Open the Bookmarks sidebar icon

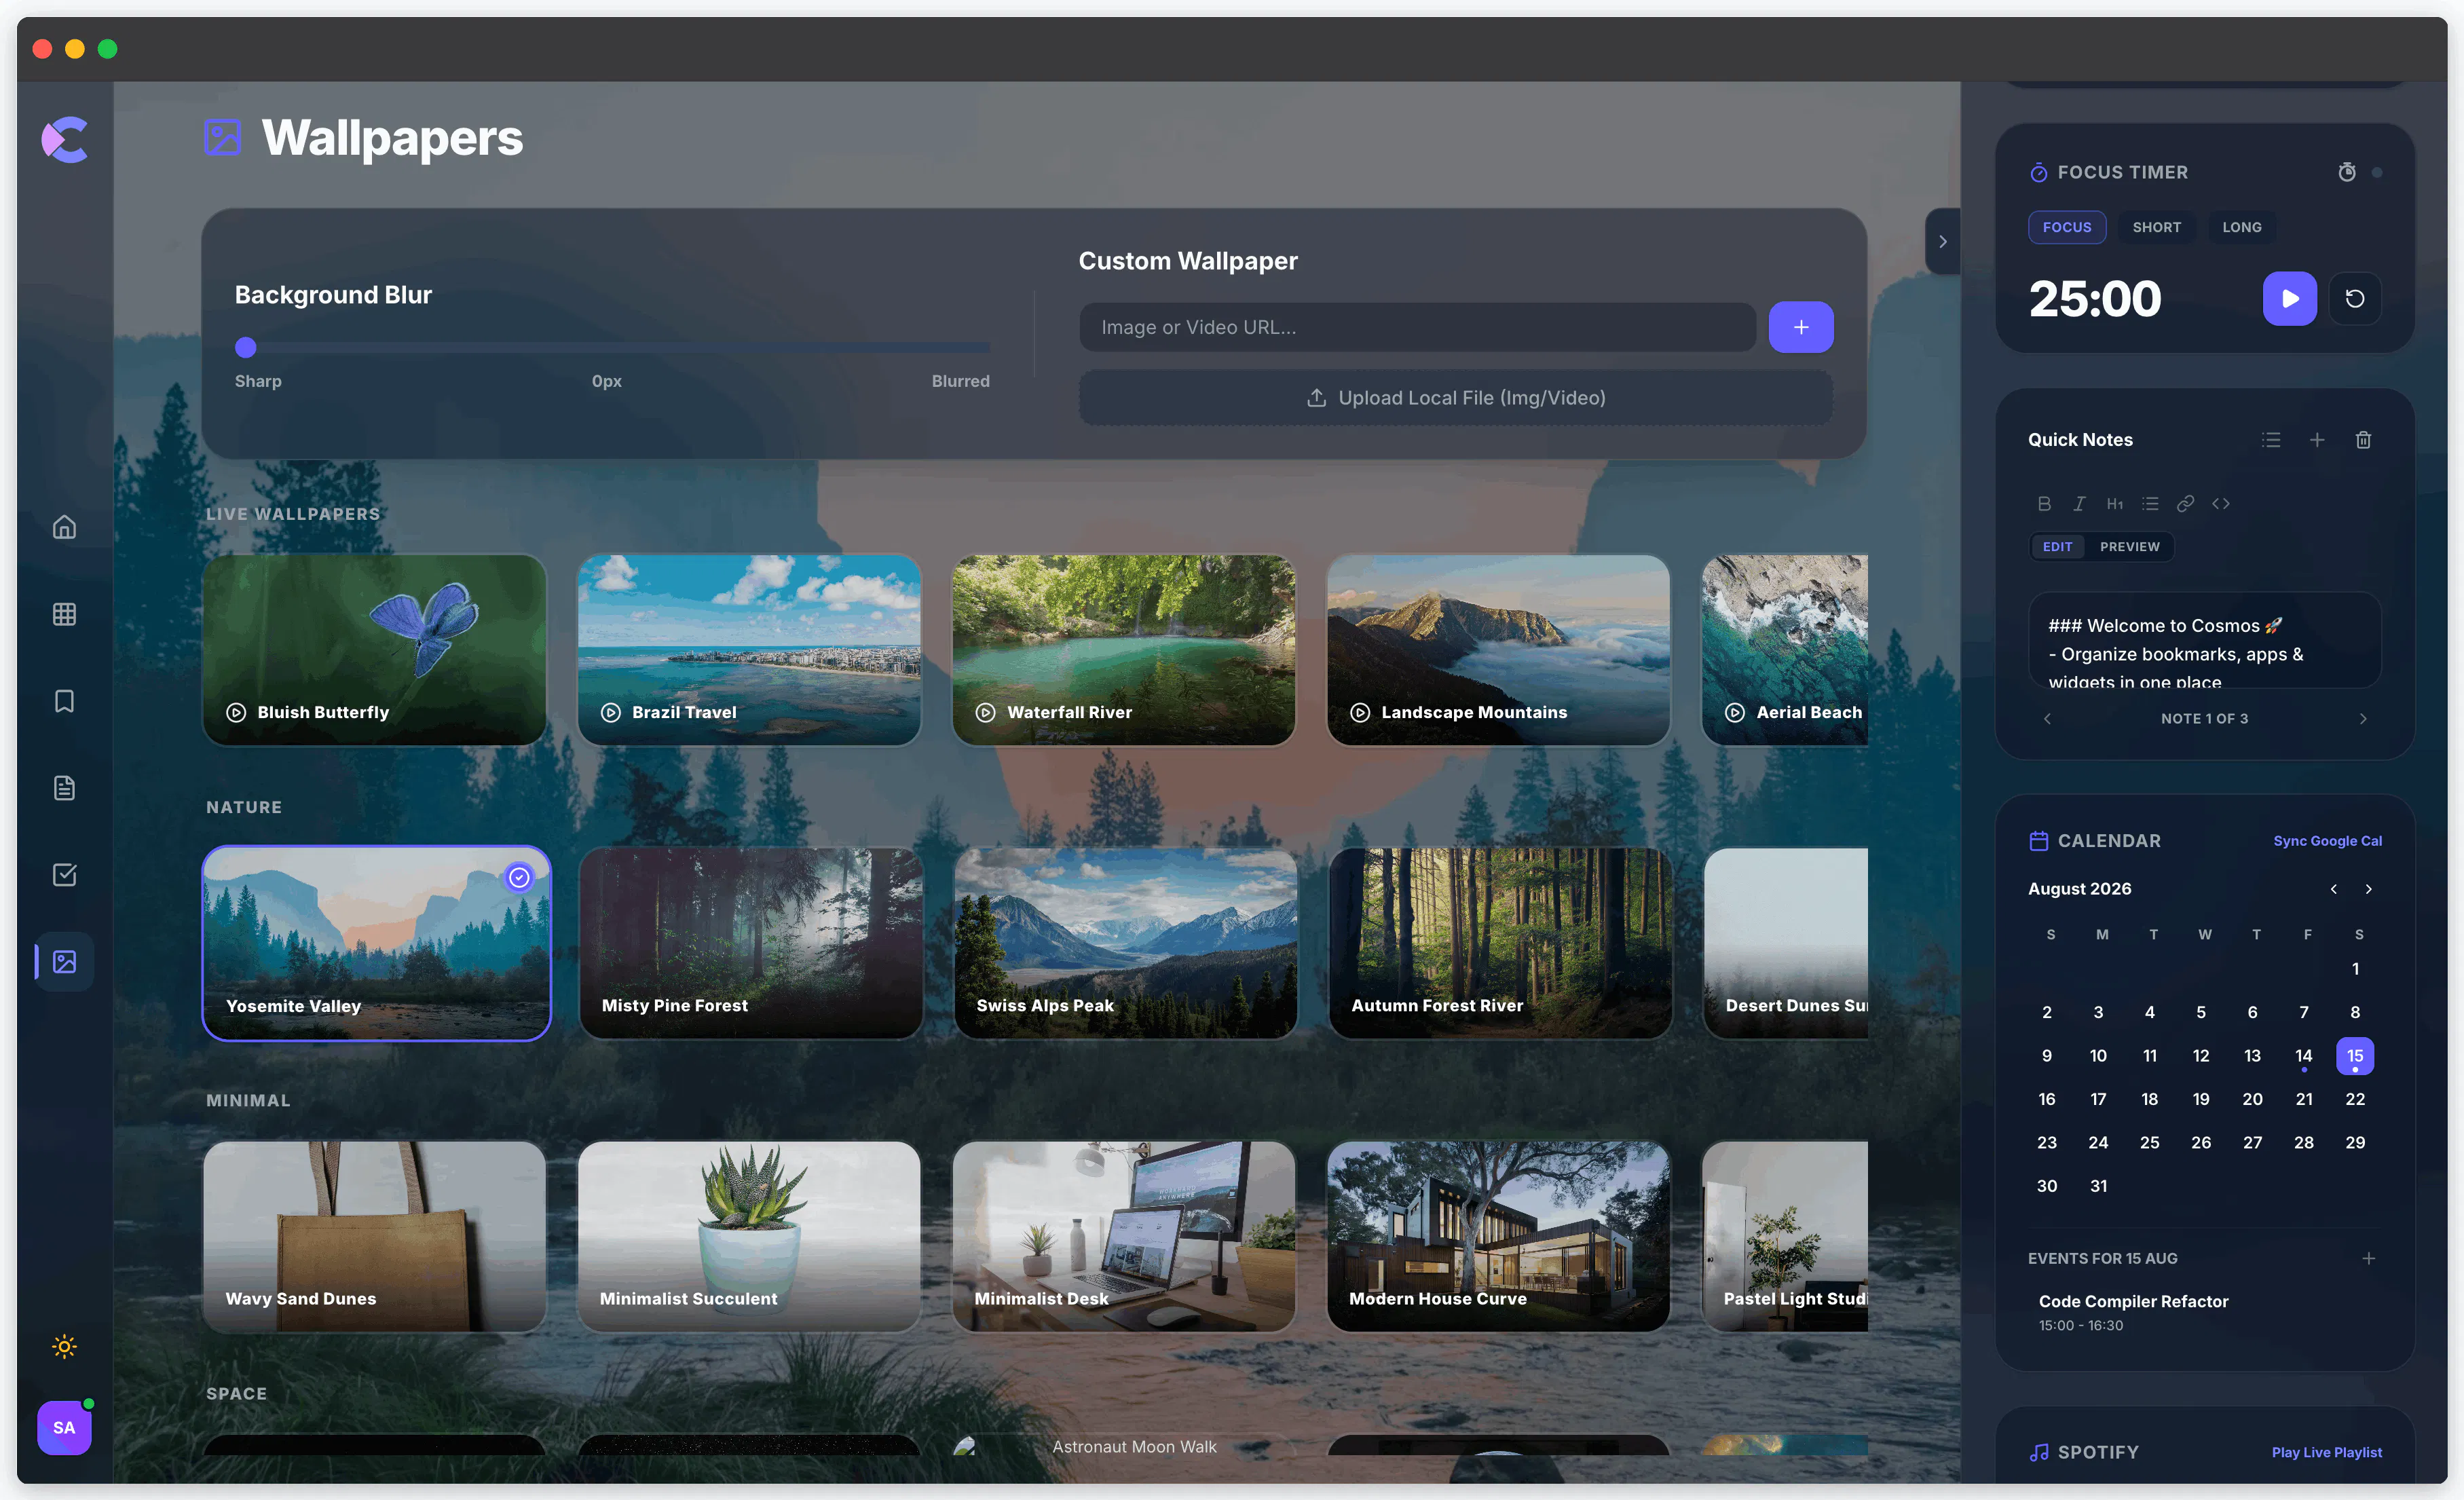pos(64,701)
